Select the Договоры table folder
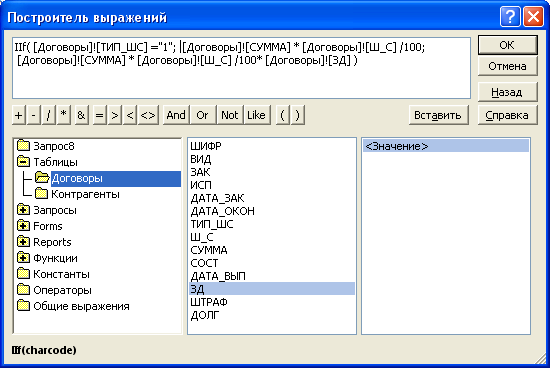The width and height of the screenshot is (550, 368). [x=77, y=179]
